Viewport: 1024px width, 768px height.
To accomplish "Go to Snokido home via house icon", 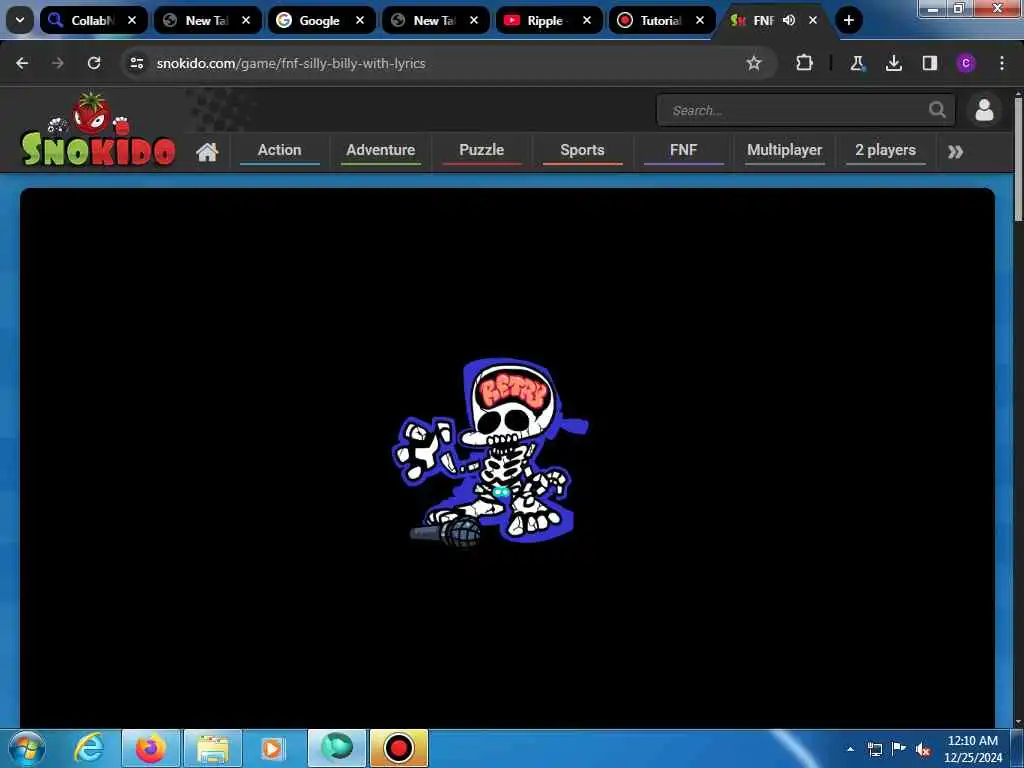I will tap(207, 152).
